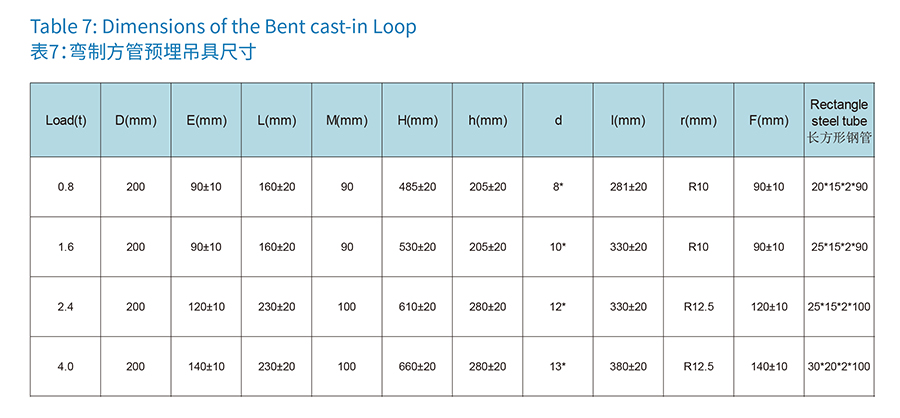
Task: Select the 0.8 load cell
Action: click(x=66, y=187)
